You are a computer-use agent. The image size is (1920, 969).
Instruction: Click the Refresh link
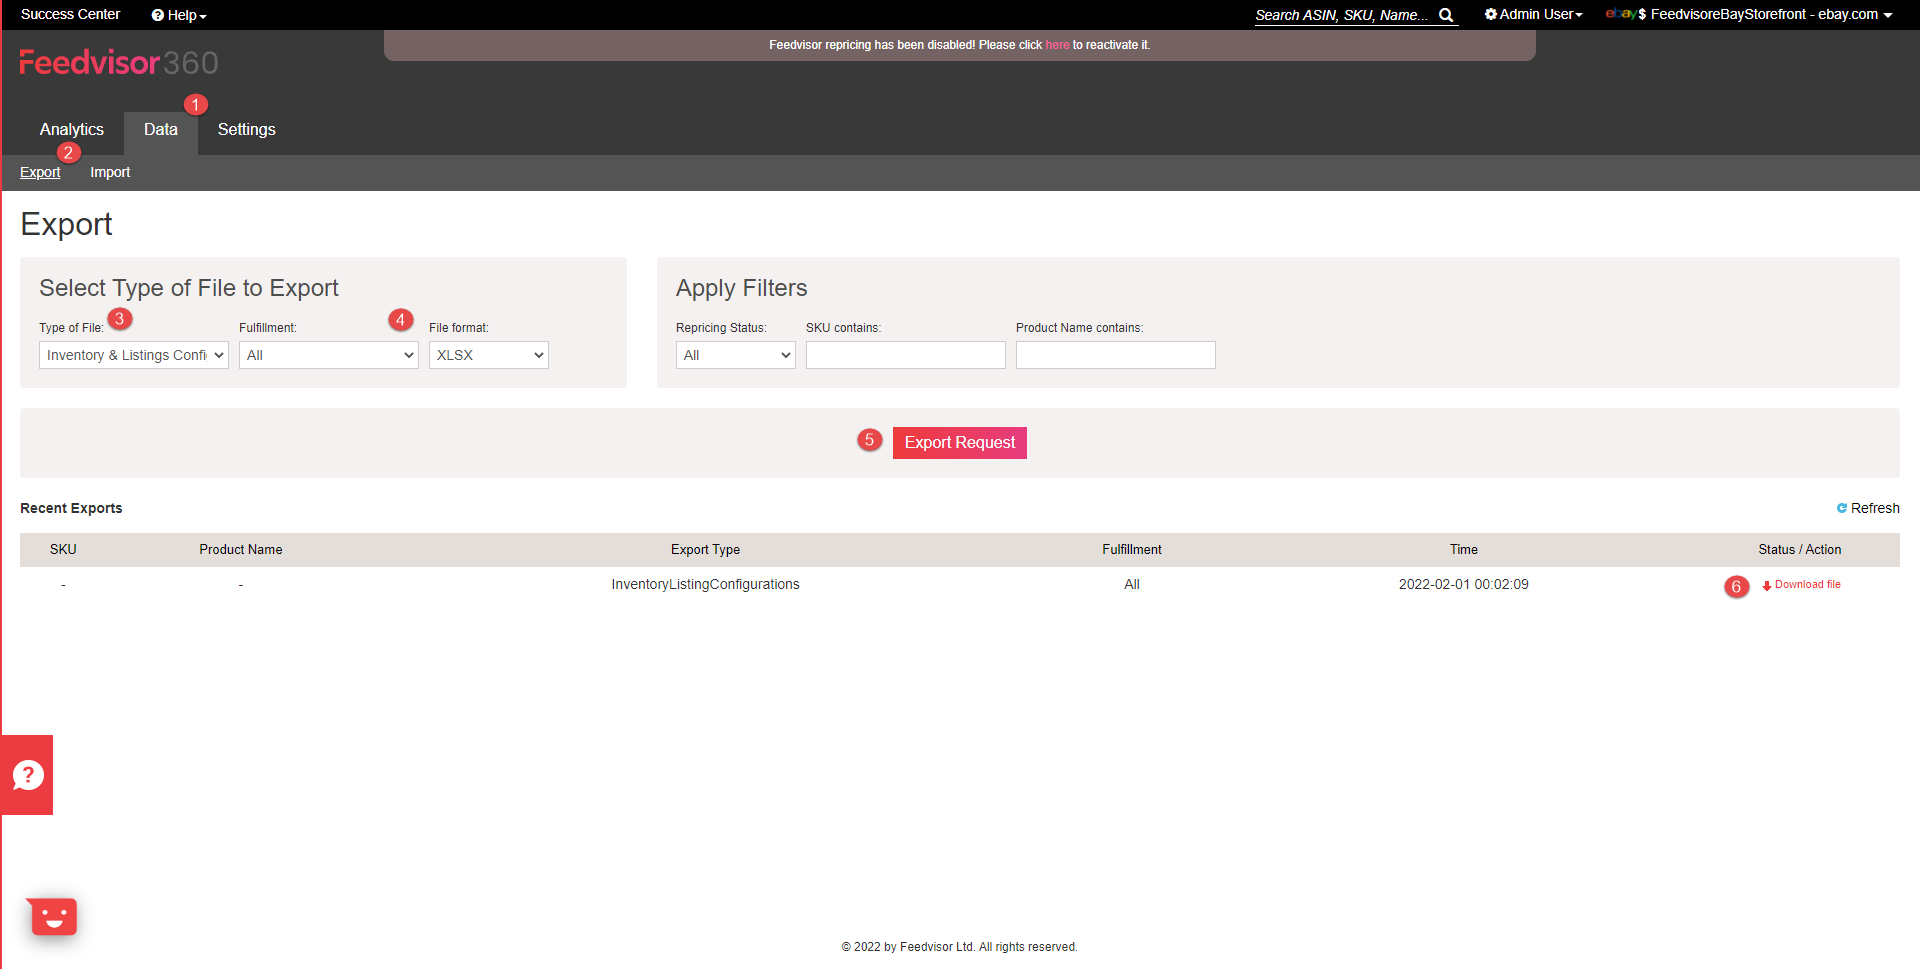tap(1875, 508)
